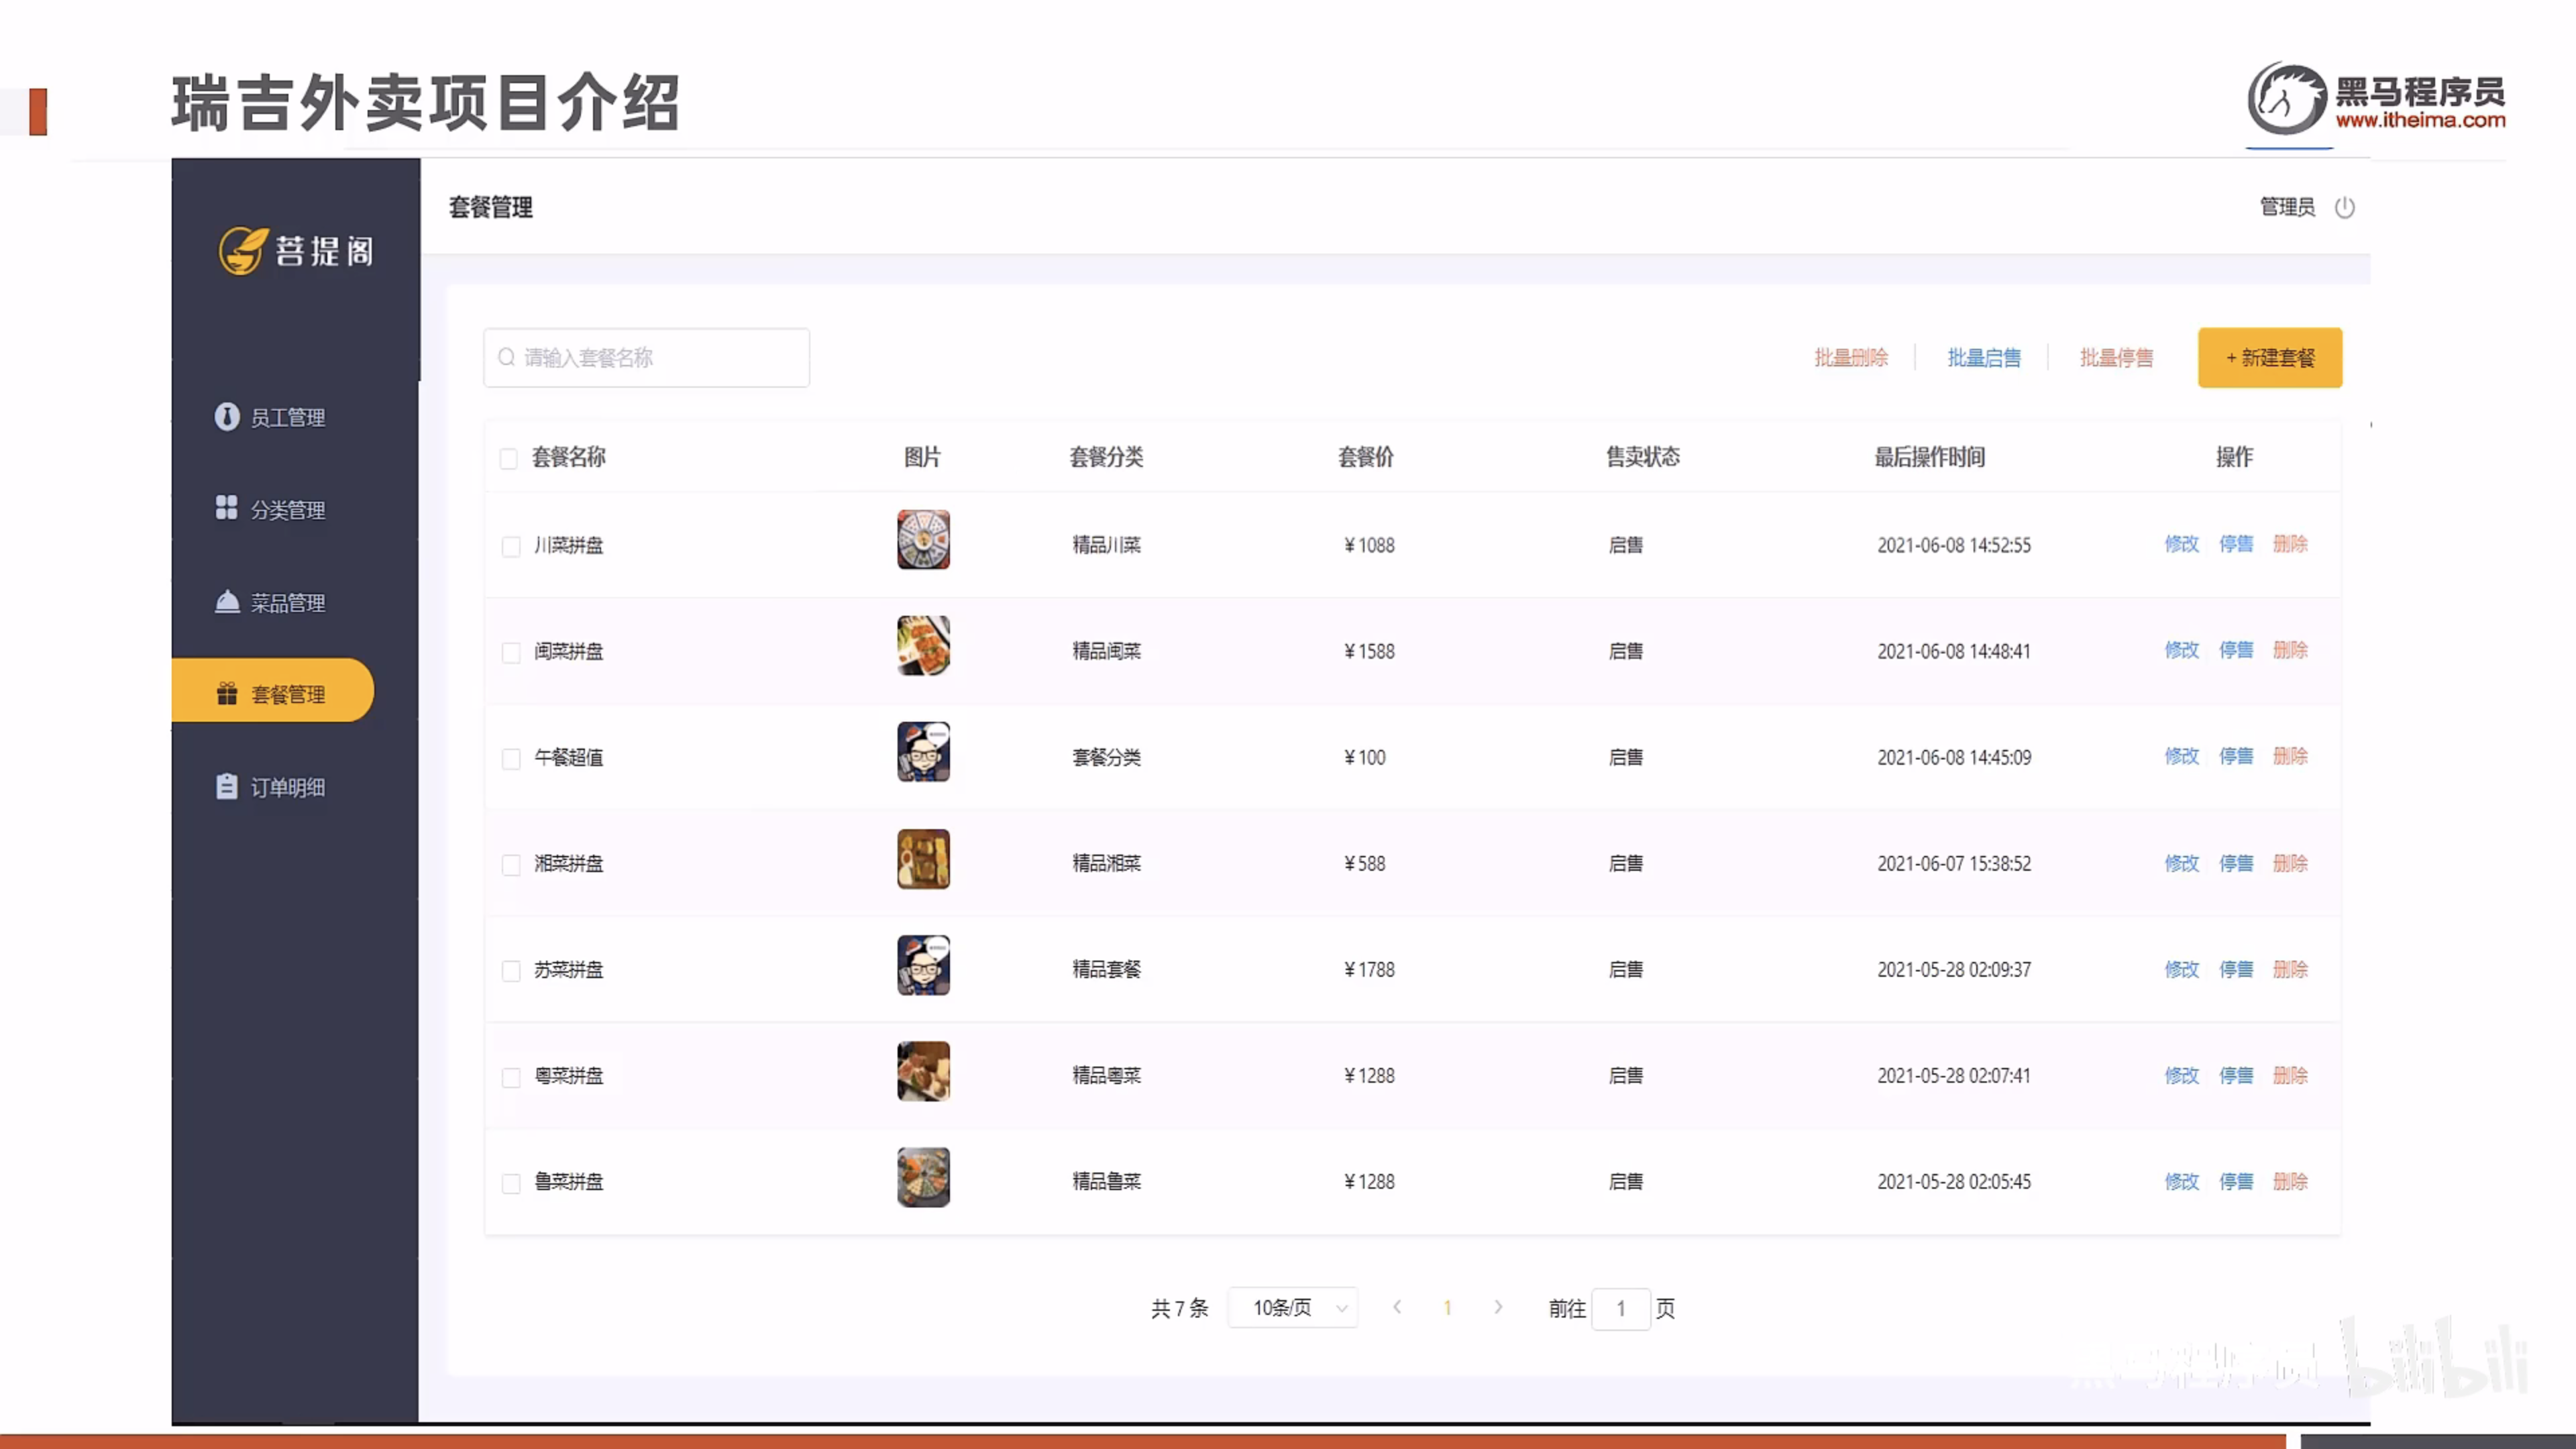The width and height of the screenshot is (2576, 1449).
Task: Switch to 菜品管理 in the sidebar menu
Action: click(x=287, y=602)
